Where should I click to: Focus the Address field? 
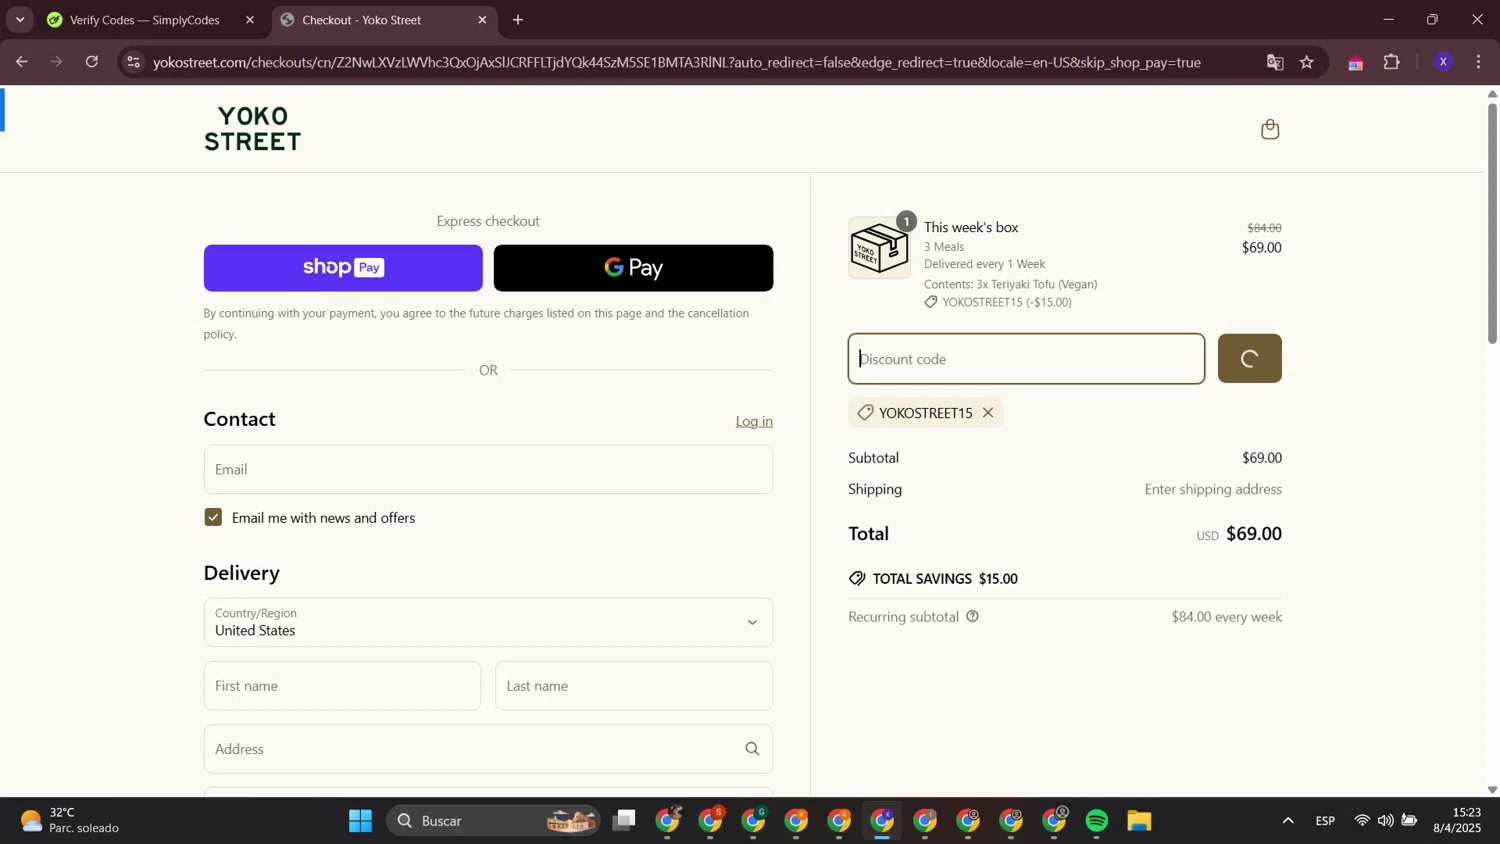click(488, 749)
